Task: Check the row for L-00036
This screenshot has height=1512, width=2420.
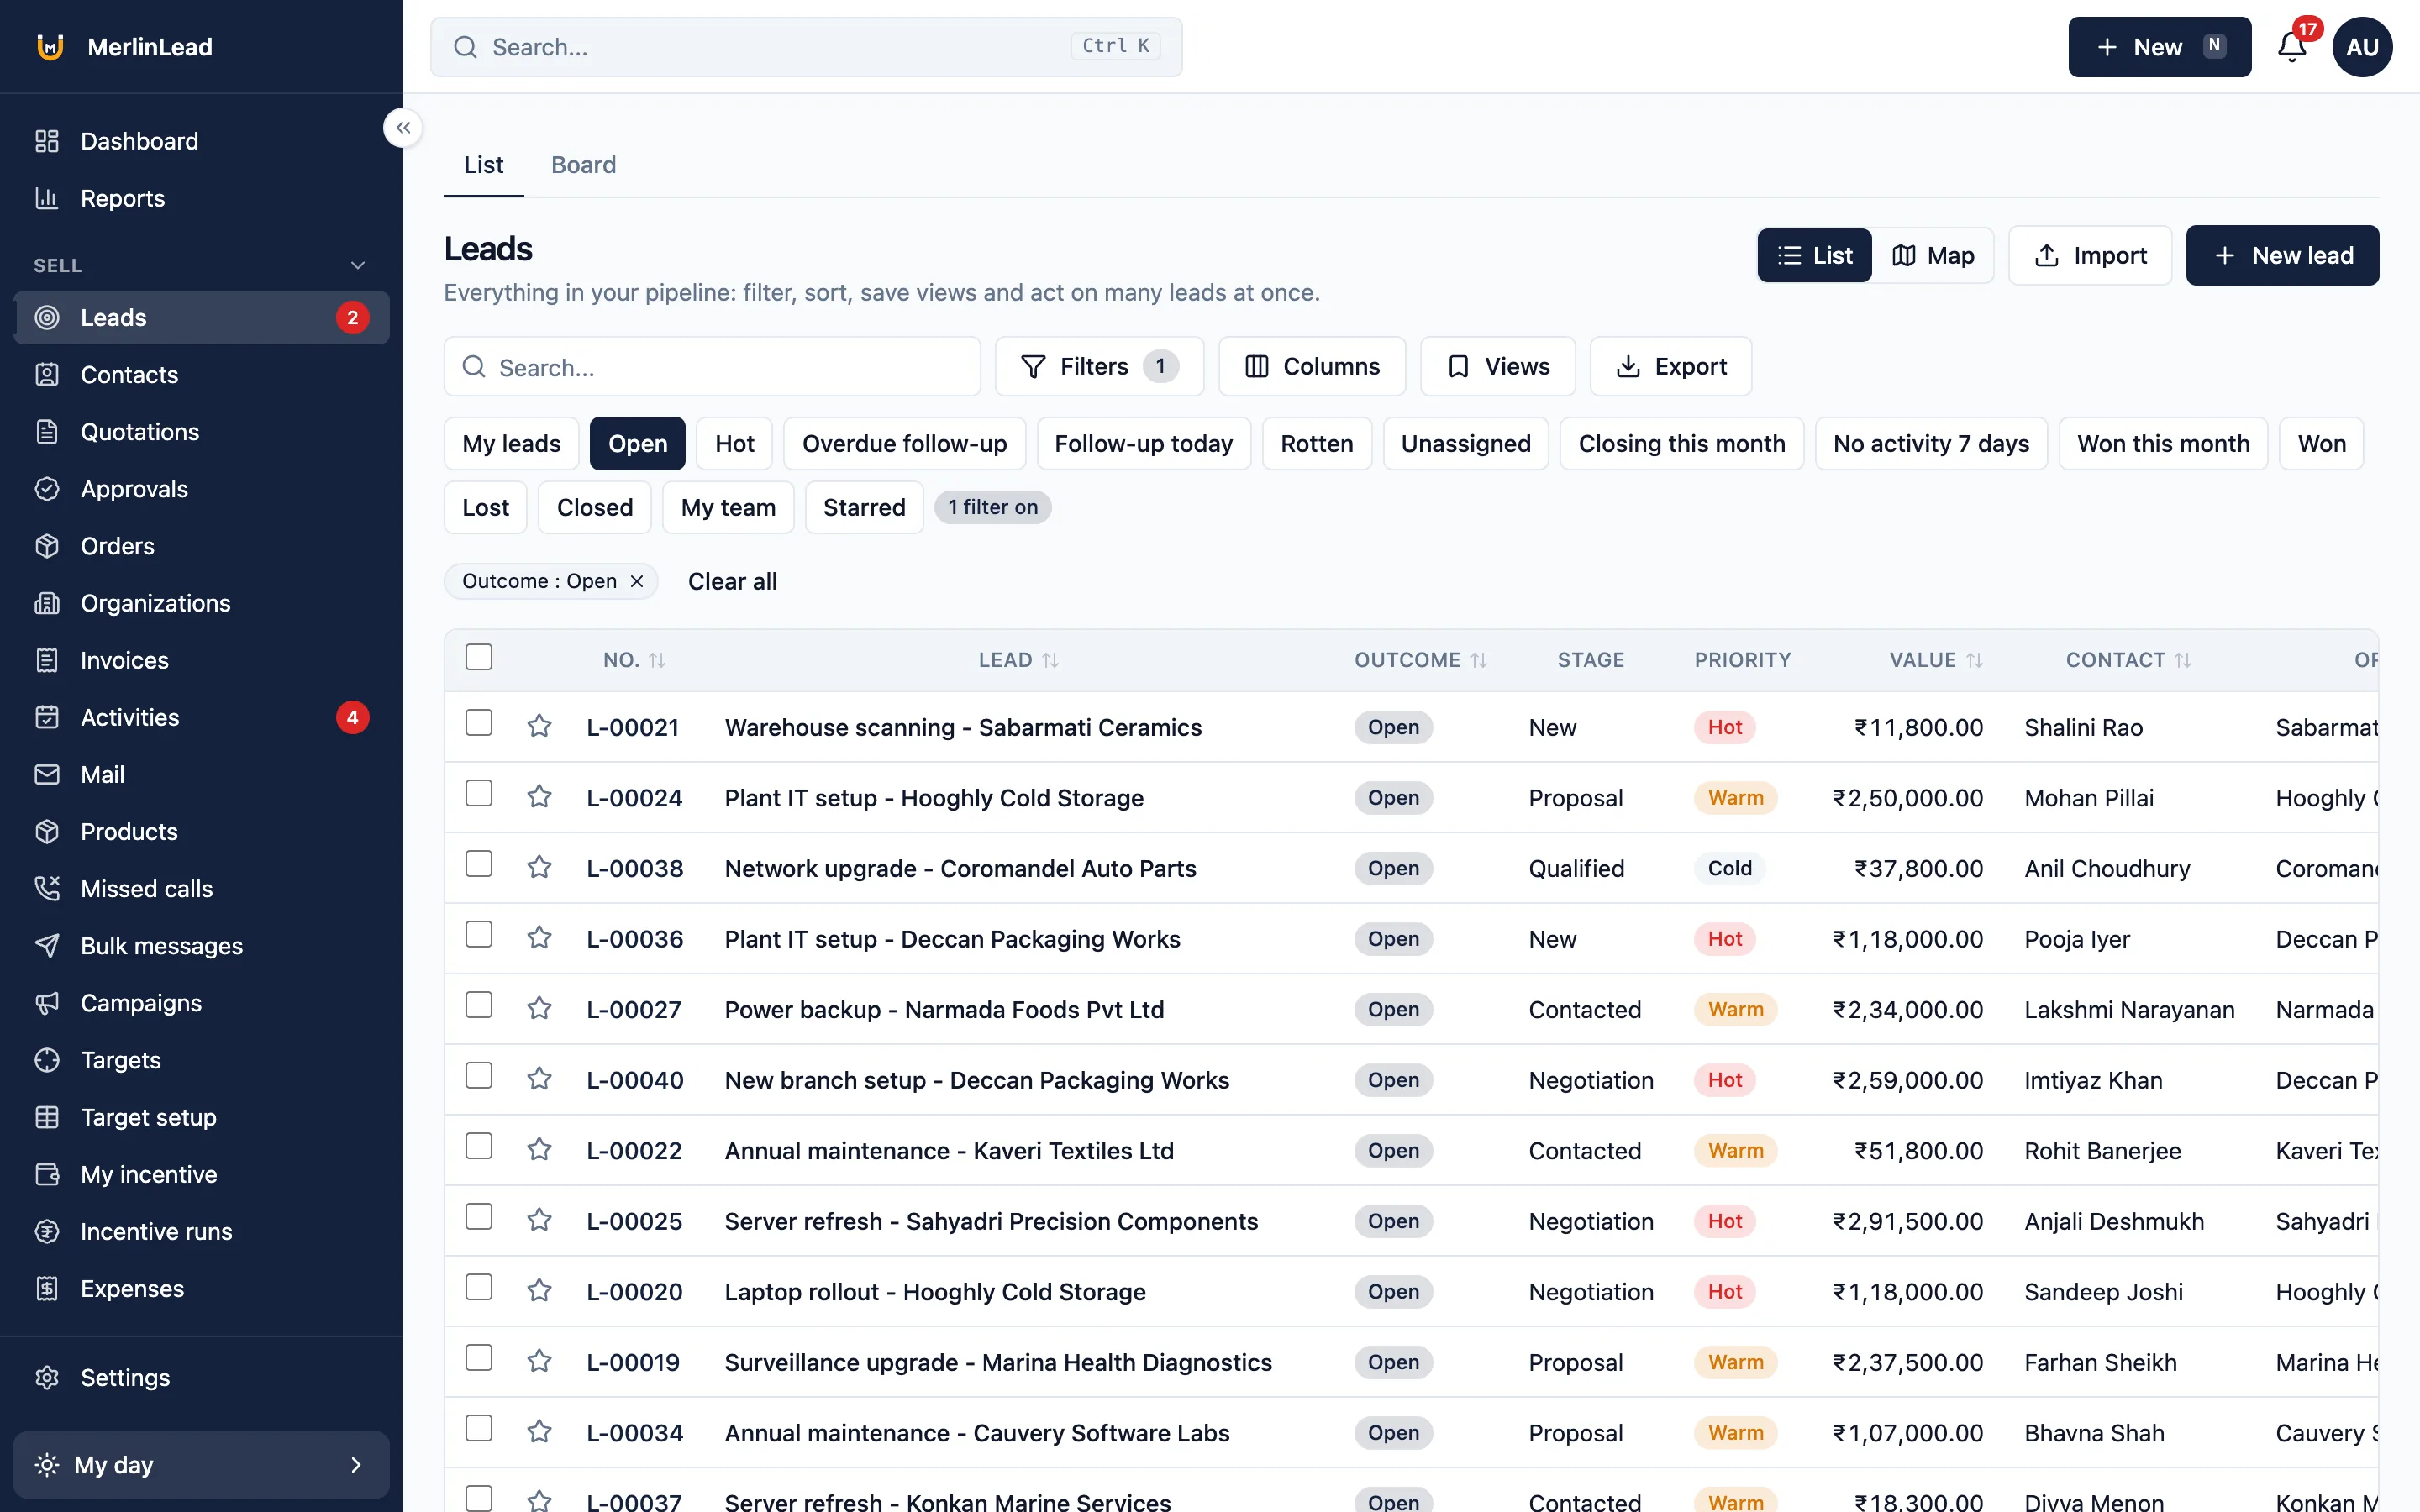Action: [479, 934]
